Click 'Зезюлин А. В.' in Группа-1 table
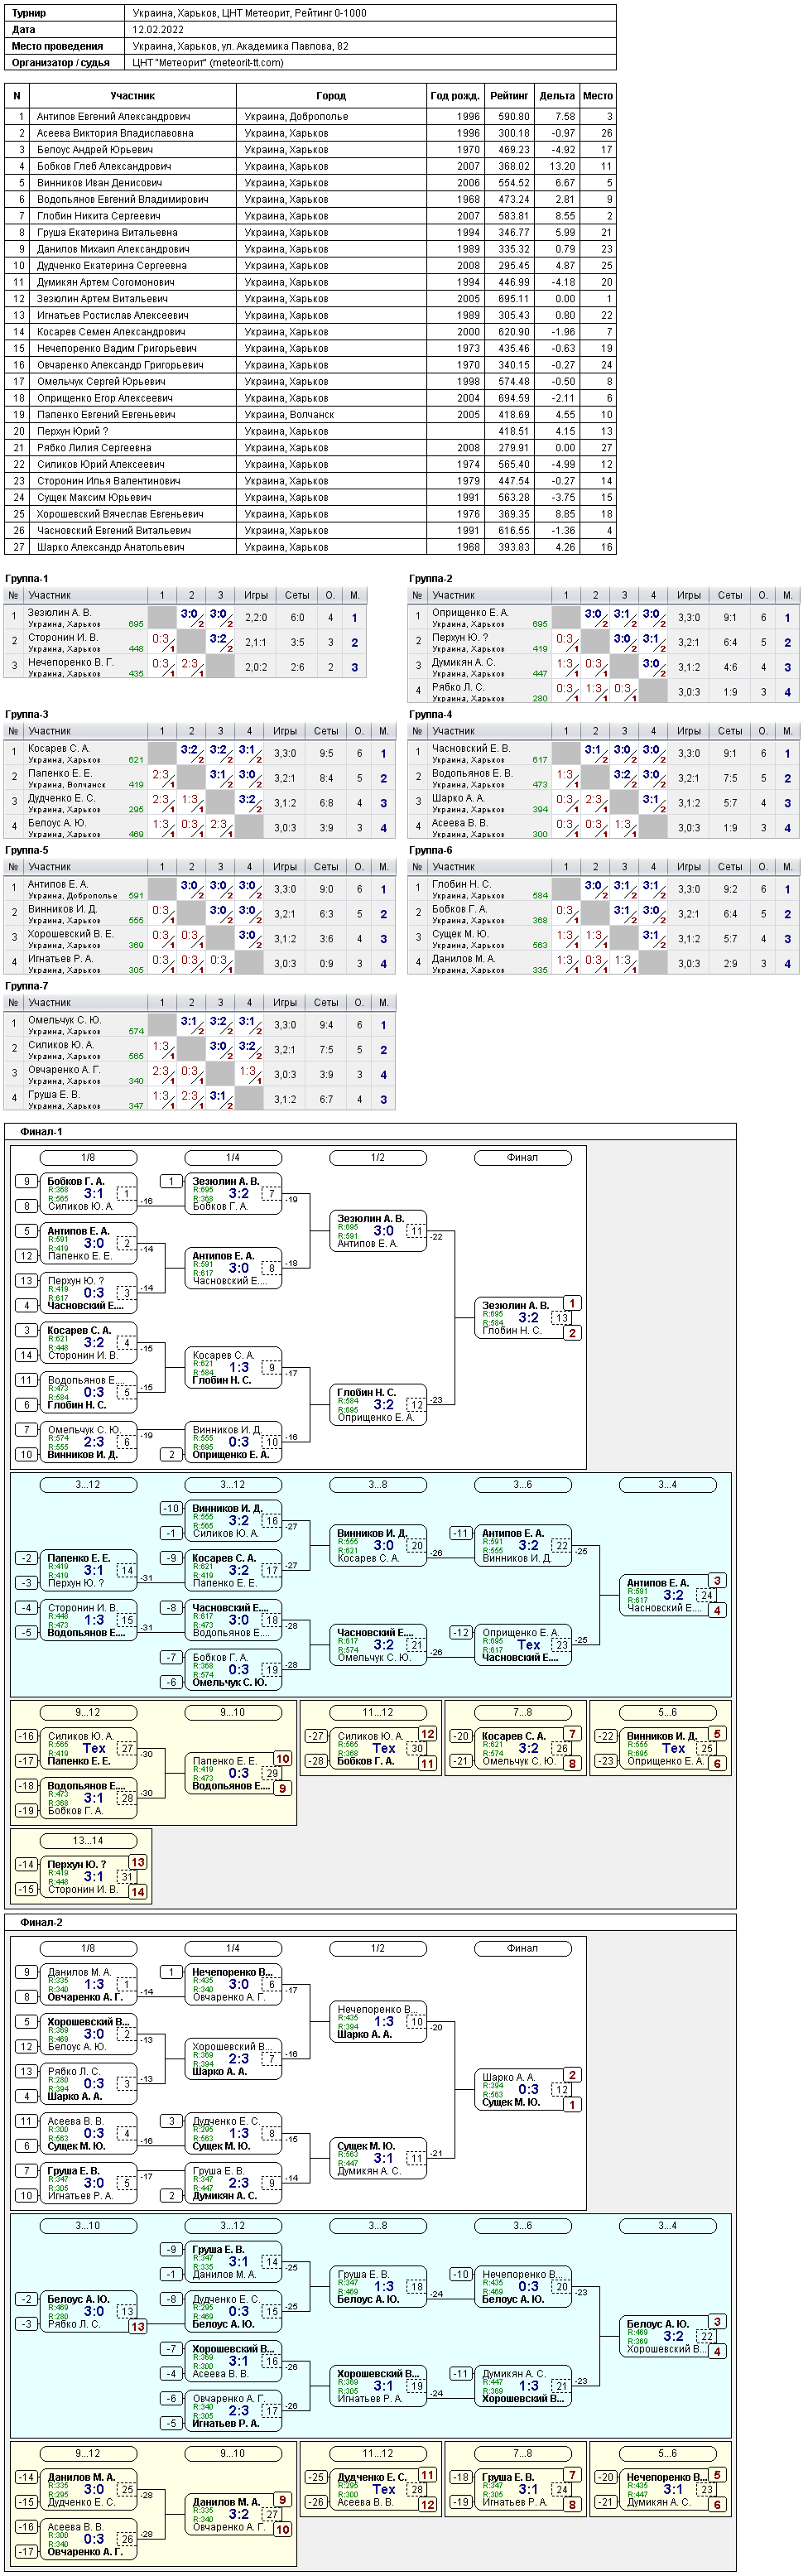808x2576 pixels. click(59, 613)
